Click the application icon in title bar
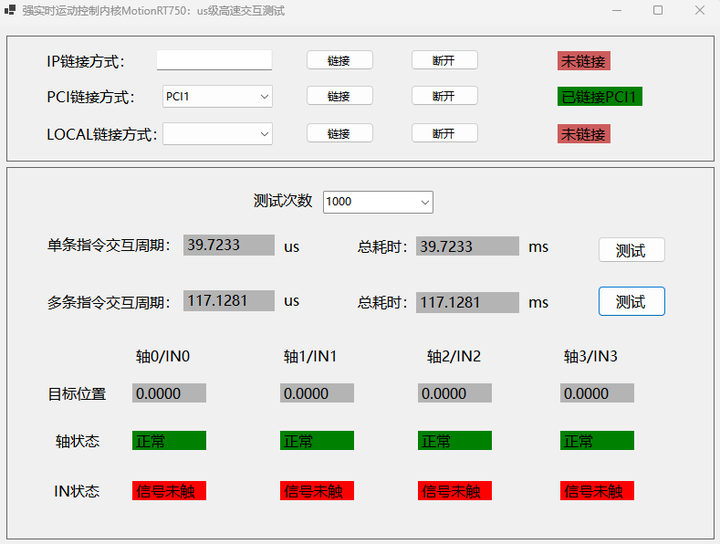 click(10, 10)
